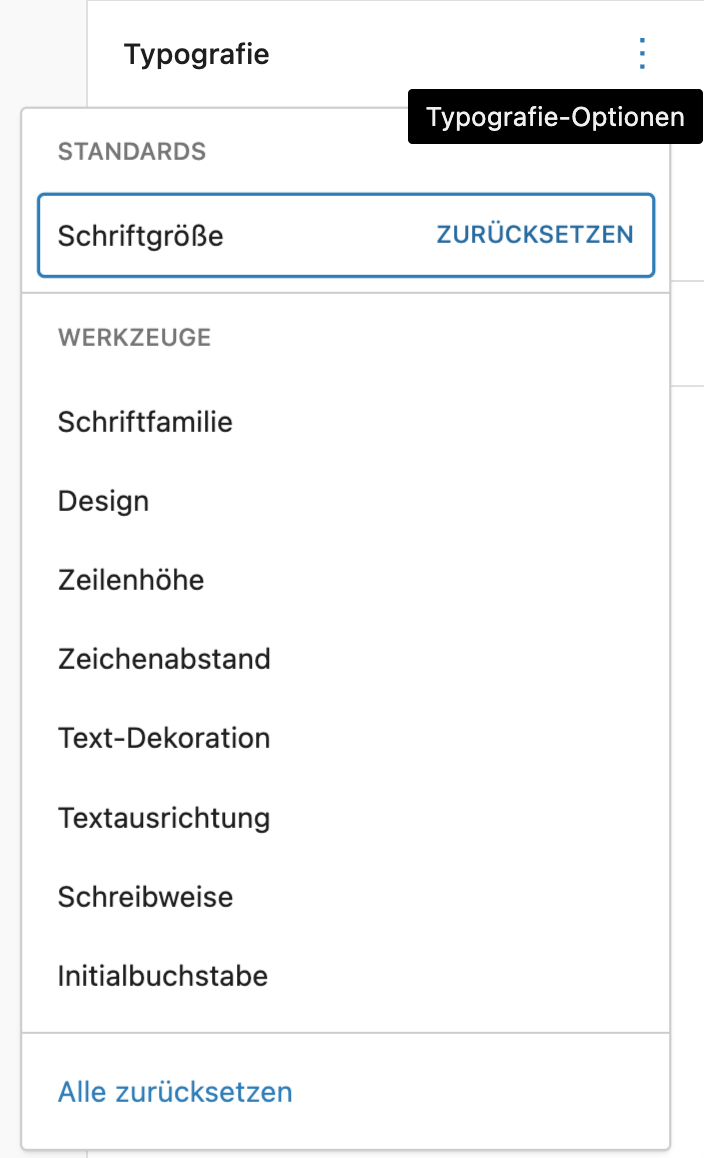Click the Typografie-Optionen tooltip
Image resolution: width=704 pixels, height=1158 pixels.
[x=555, y=117]
